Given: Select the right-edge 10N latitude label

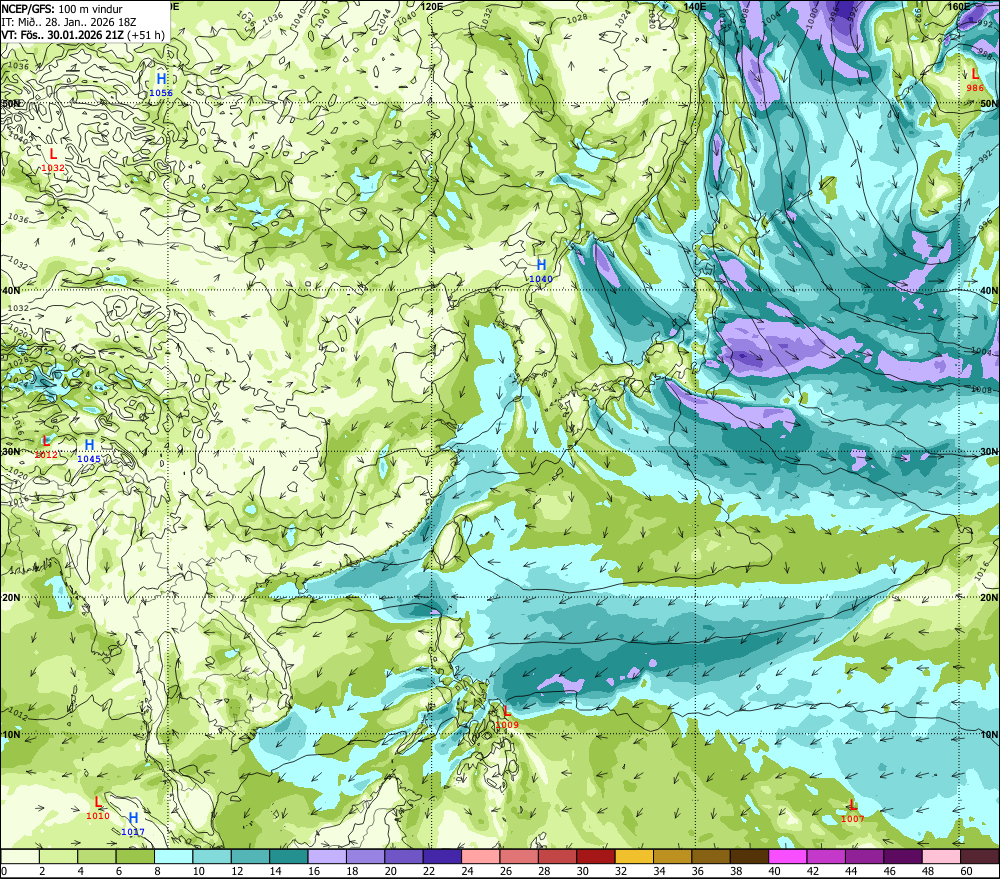Looking at the screenshot, I should coord(989,734).
